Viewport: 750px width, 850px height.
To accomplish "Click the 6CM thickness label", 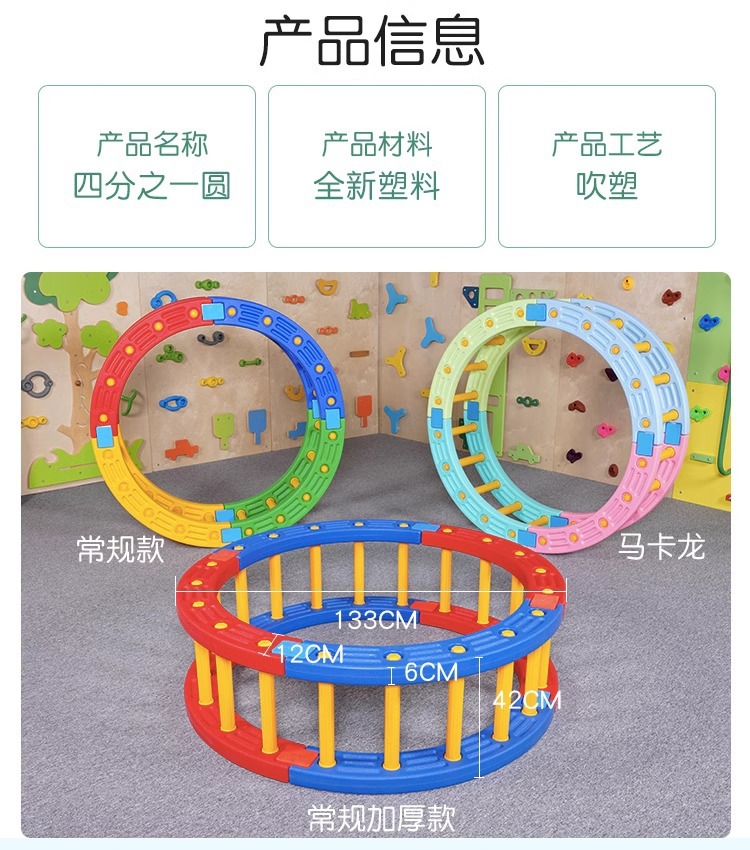I will [x=431, y=672].
